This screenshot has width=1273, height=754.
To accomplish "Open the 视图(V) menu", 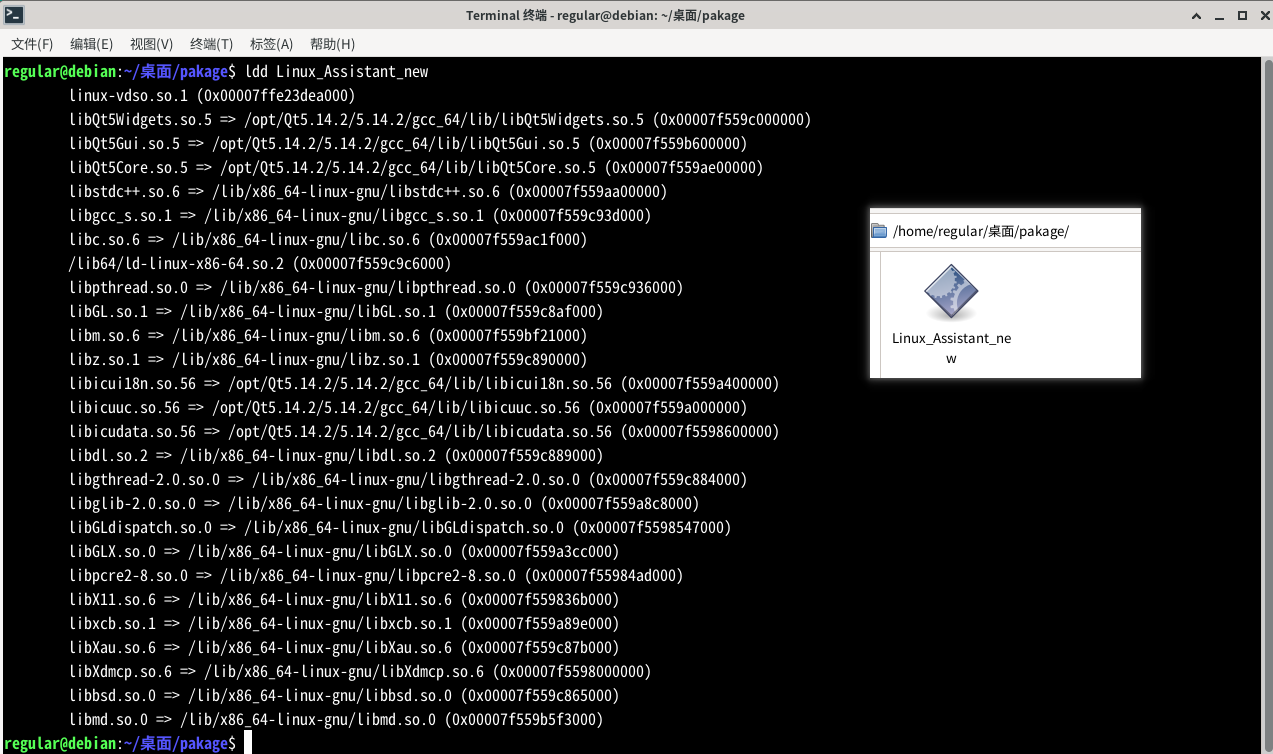I will coord(152,44).
